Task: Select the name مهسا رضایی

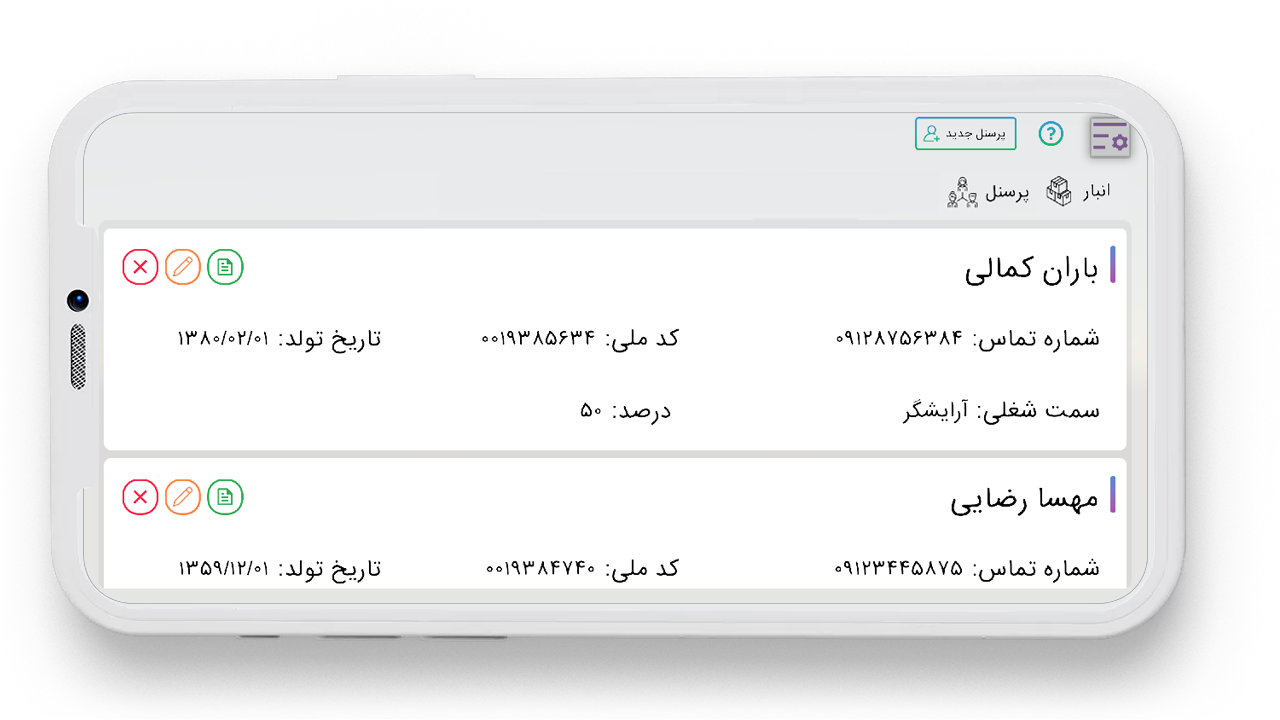Action: point(1024,499)
